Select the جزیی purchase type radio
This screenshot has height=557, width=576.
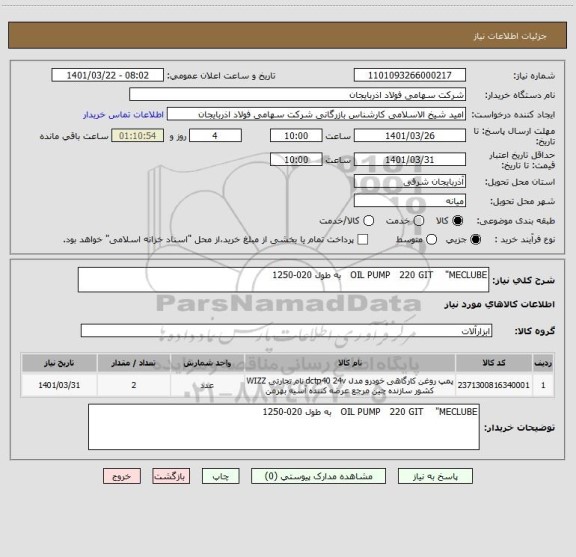tap(475, 240)
